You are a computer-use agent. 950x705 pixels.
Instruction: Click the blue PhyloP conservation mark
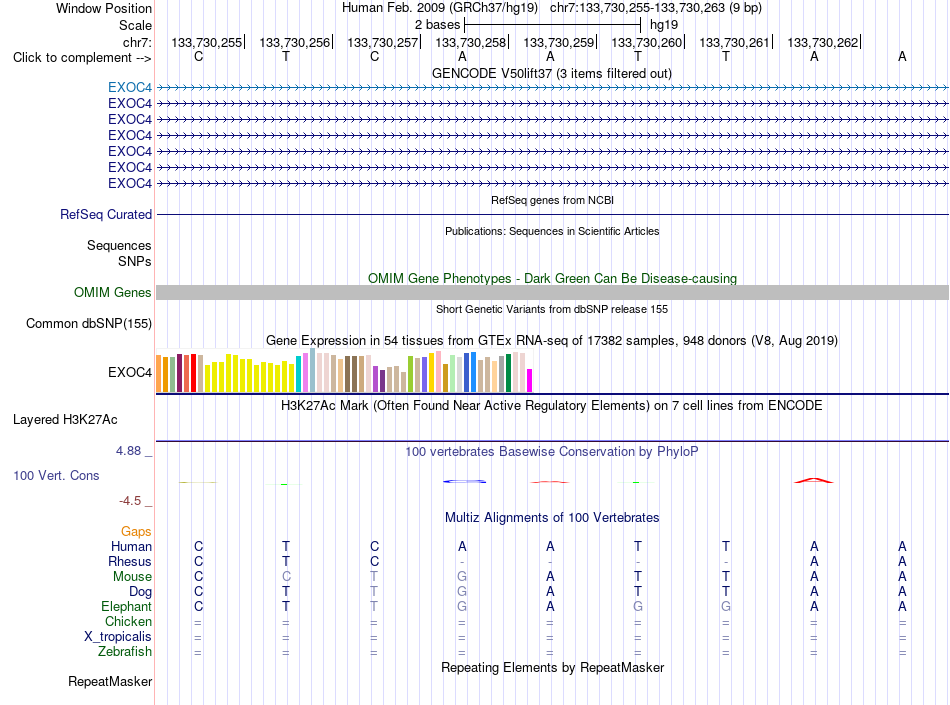pyautogui.click(x=464, y=482)
